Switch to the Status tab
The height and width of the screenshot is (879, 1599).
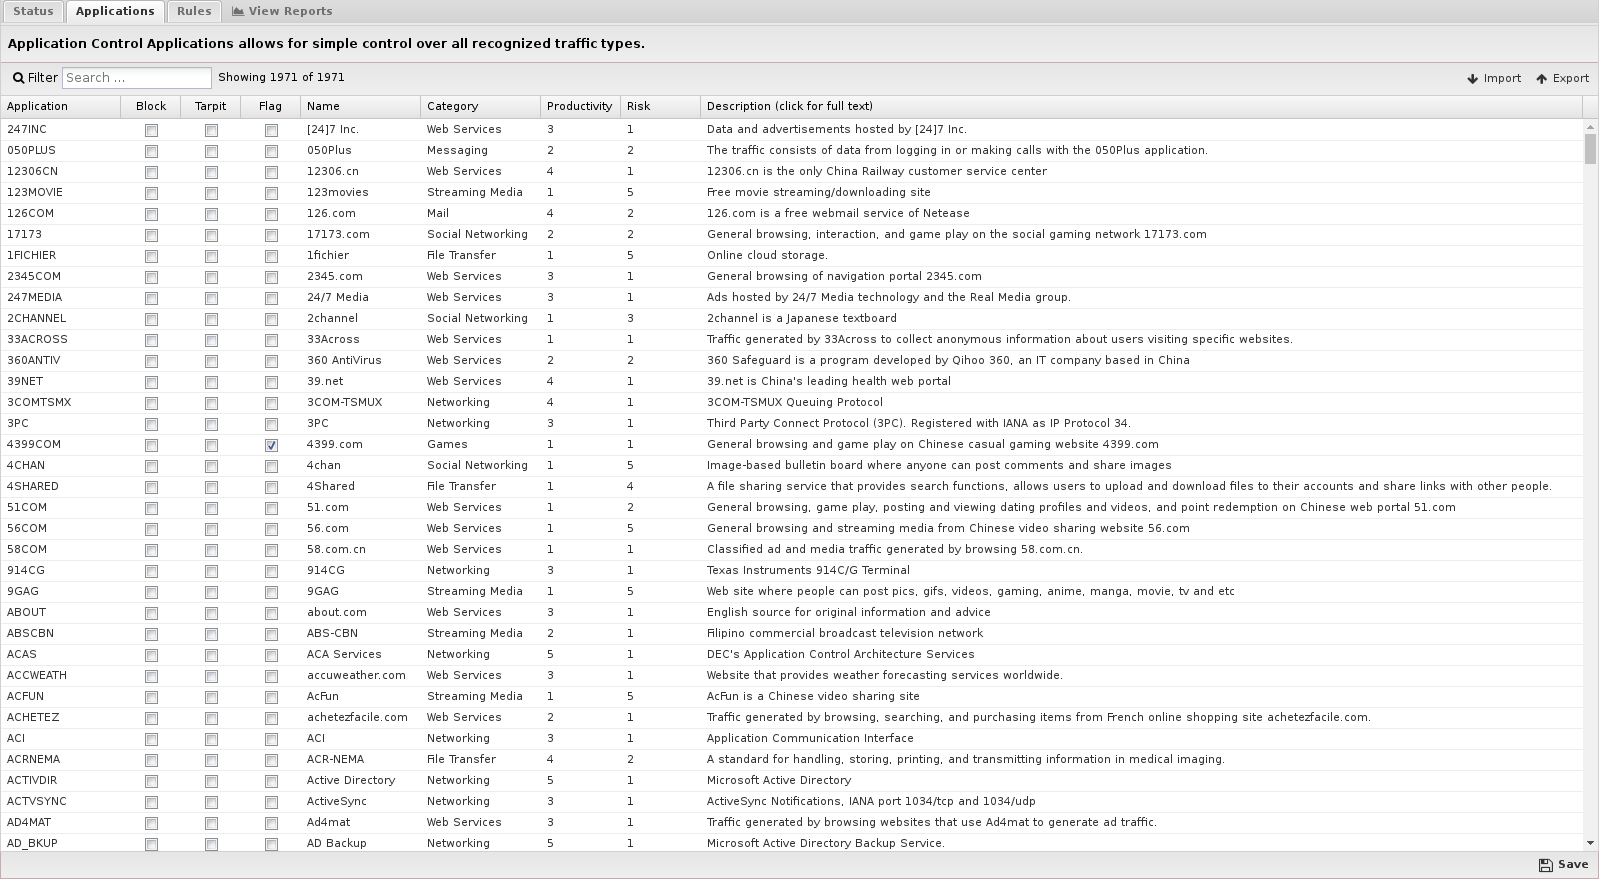coord(33,11)
